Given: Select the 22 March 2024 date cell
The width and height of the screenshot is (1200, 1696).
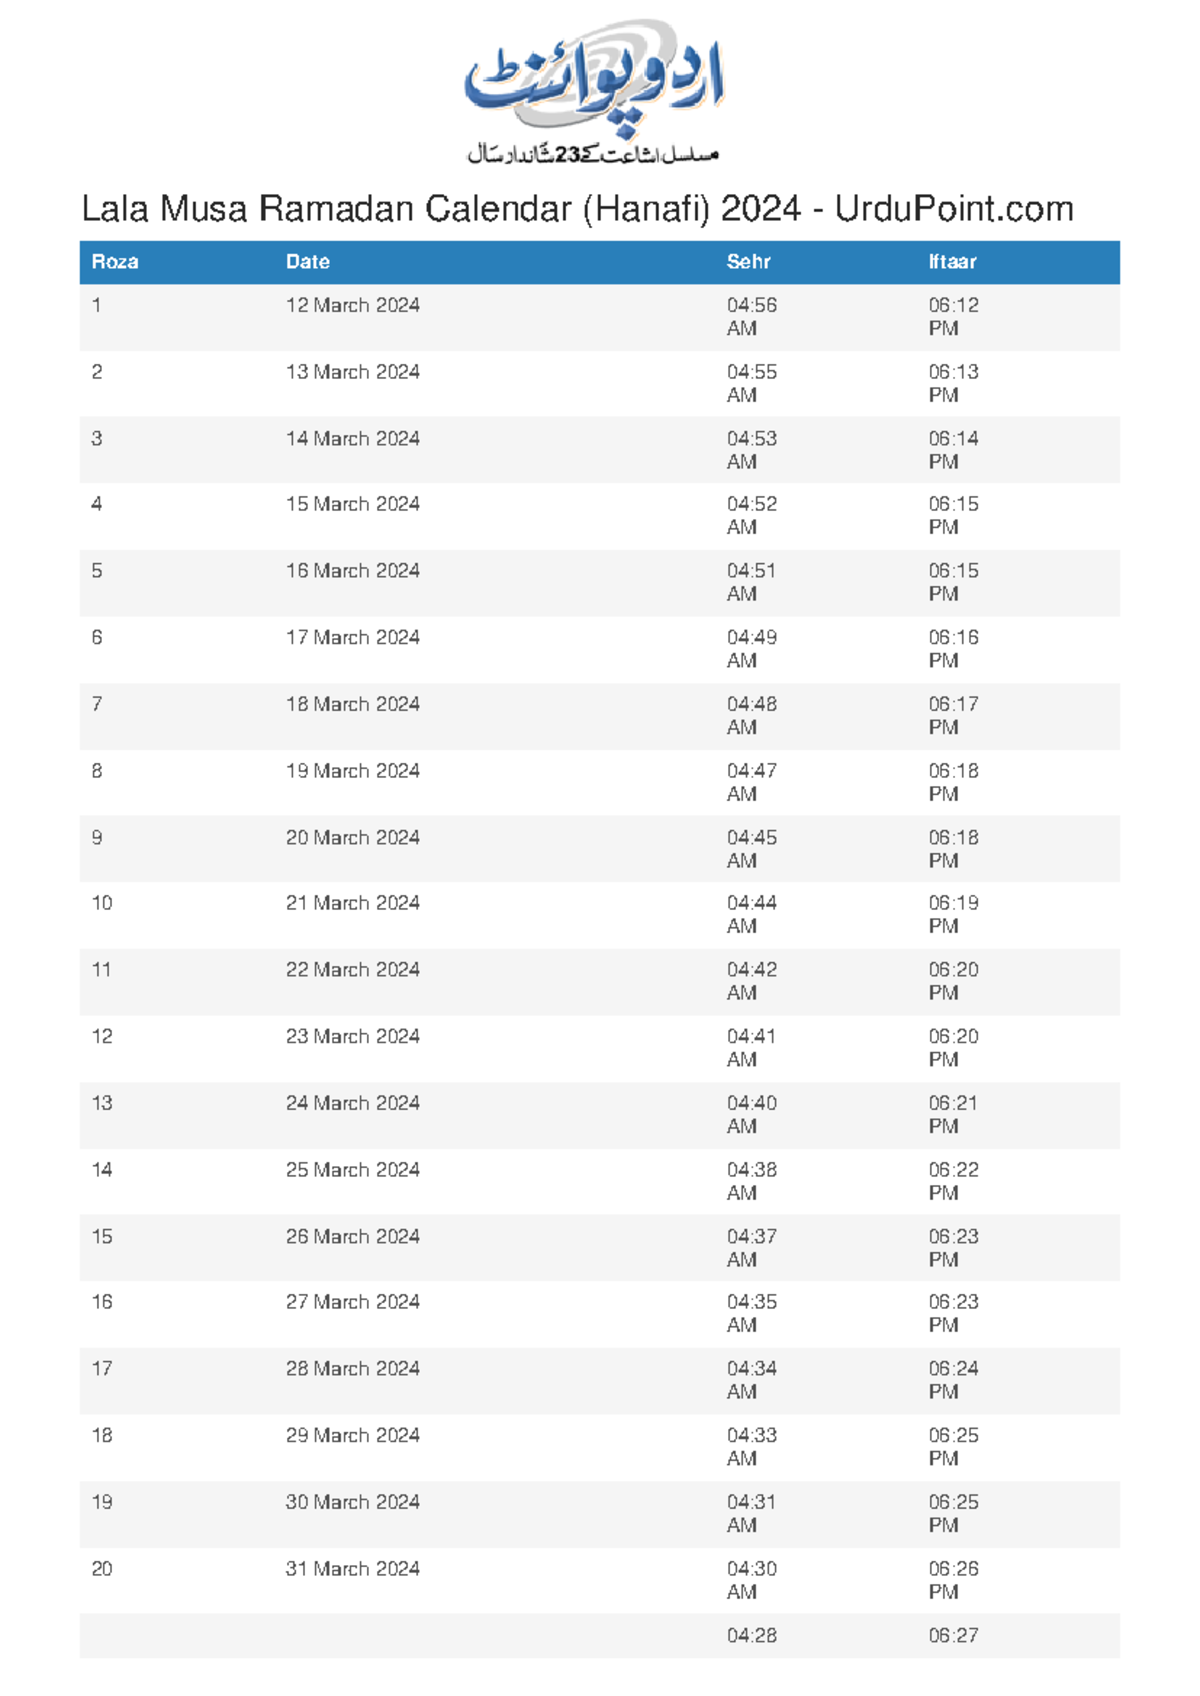Looking at the screenshot, I should point(352,970).
